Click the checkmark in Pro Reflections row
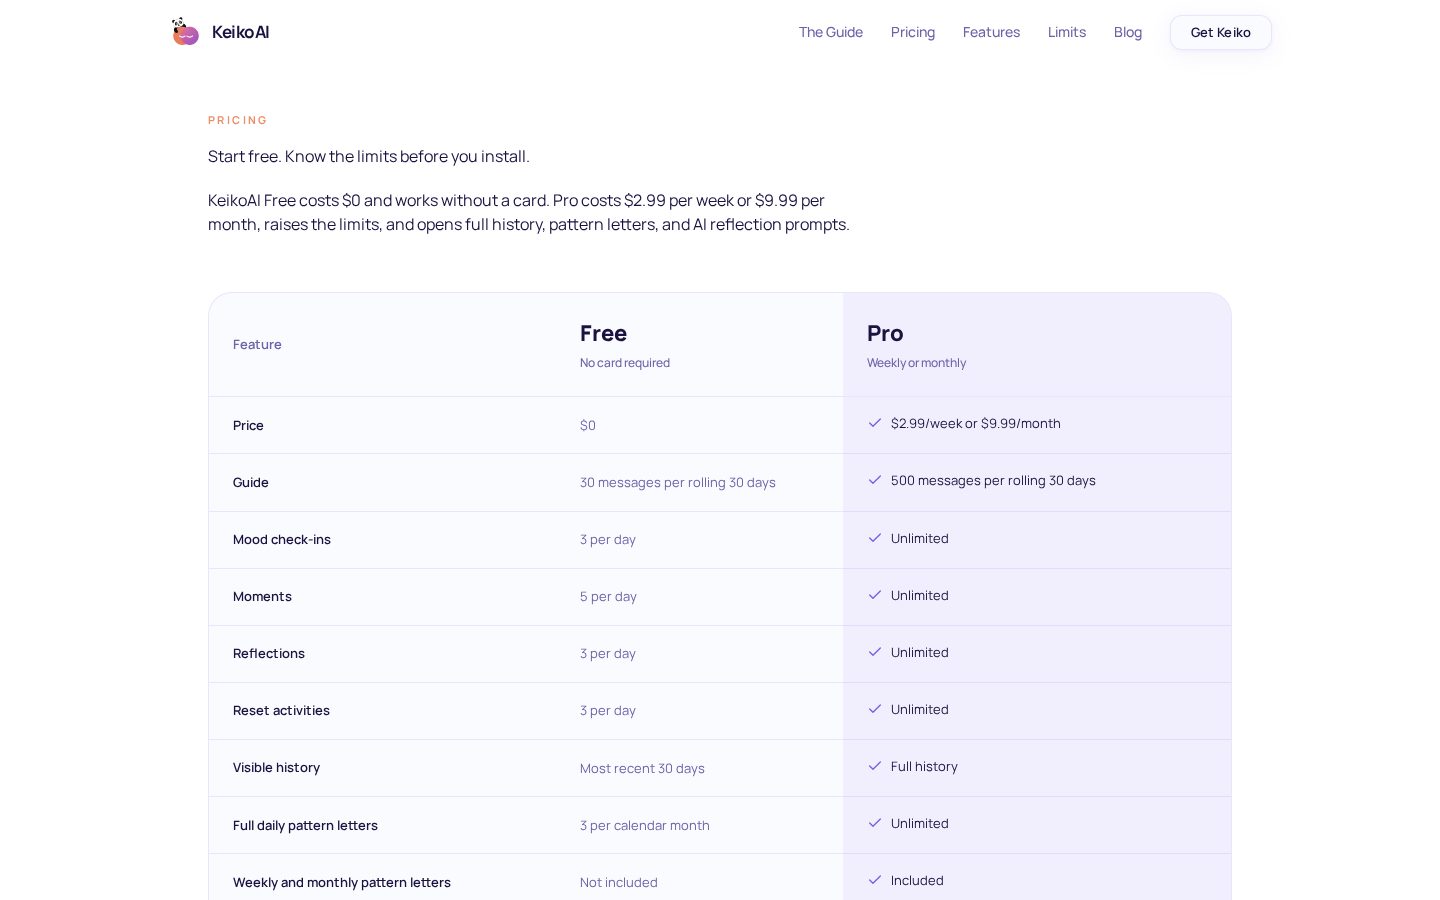The image size is (1440, 900). (x=875, y=652)
